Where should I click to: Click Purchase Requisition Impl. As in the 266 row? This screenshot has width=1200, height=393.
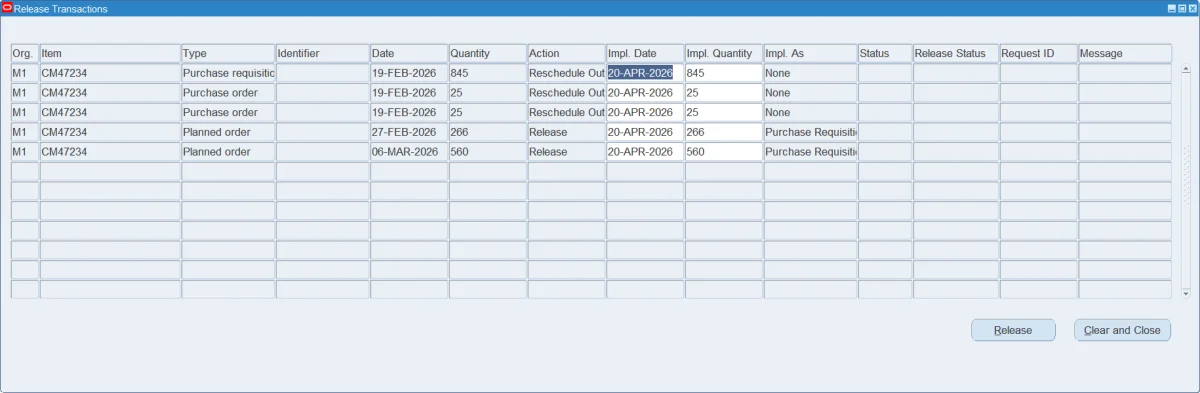pyautogui.click(x=810, y=132)
